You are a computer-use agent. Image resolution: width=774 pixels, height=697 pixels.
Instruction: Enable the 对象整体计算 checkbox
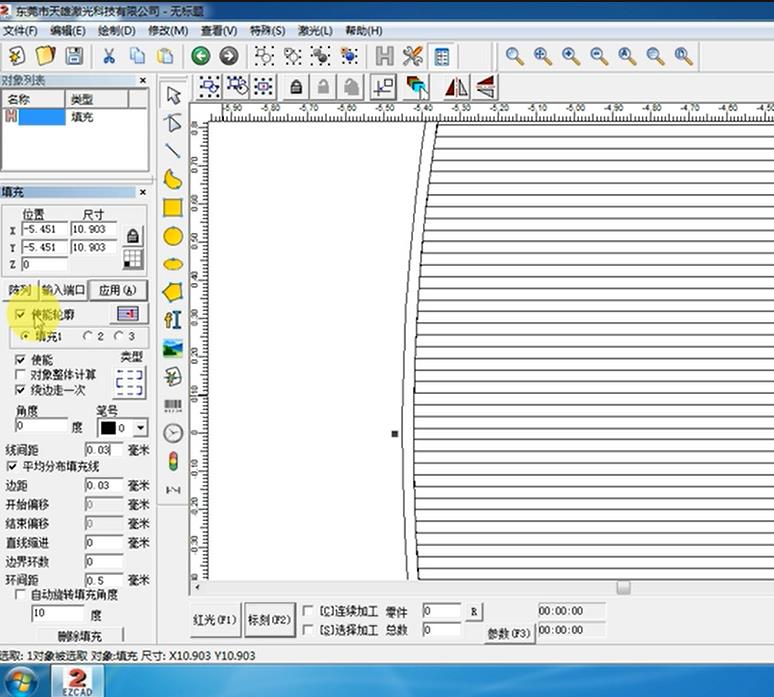click(x=21, y=374)
